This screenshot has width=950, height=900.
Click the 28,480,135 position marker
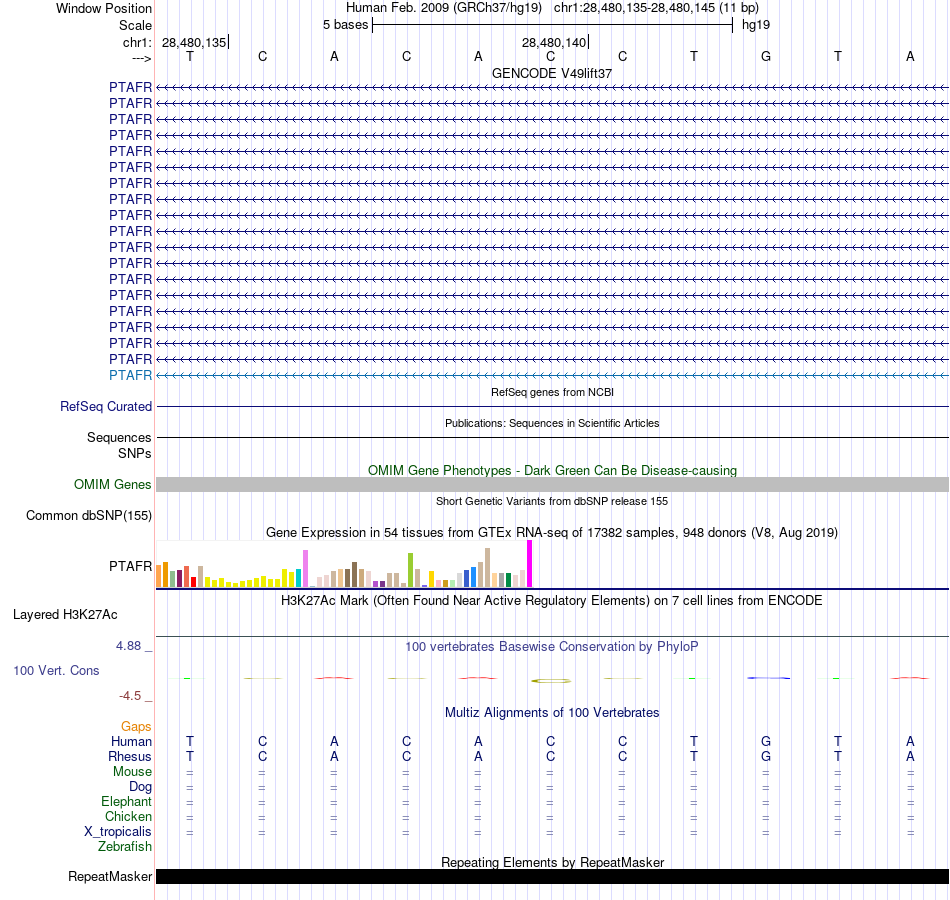point(194,42)
